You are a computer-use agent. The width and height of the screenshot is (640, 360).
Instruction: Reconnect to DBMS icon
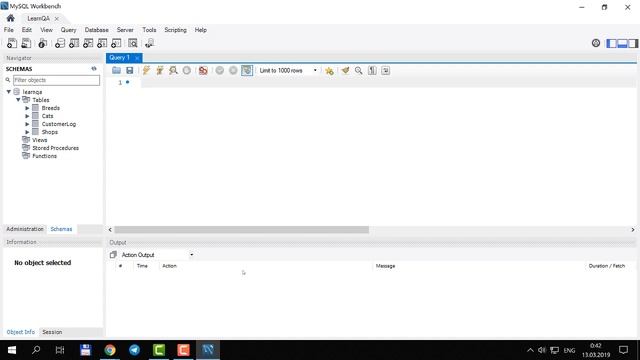point(149,43)
